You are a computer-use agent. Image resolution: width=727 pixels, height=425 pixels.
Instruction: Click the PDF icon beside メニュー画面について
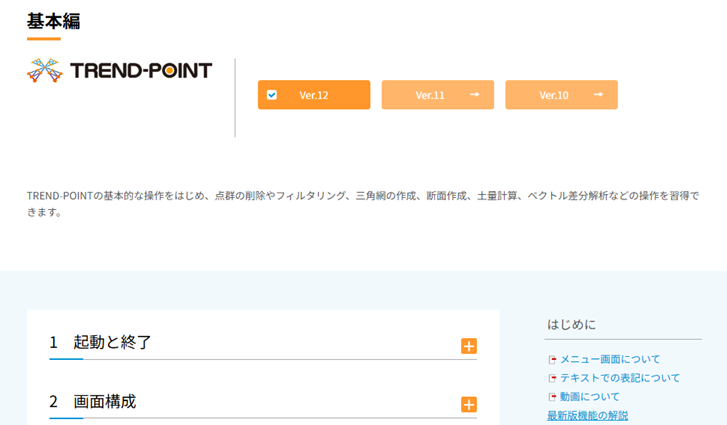point(551,360)
